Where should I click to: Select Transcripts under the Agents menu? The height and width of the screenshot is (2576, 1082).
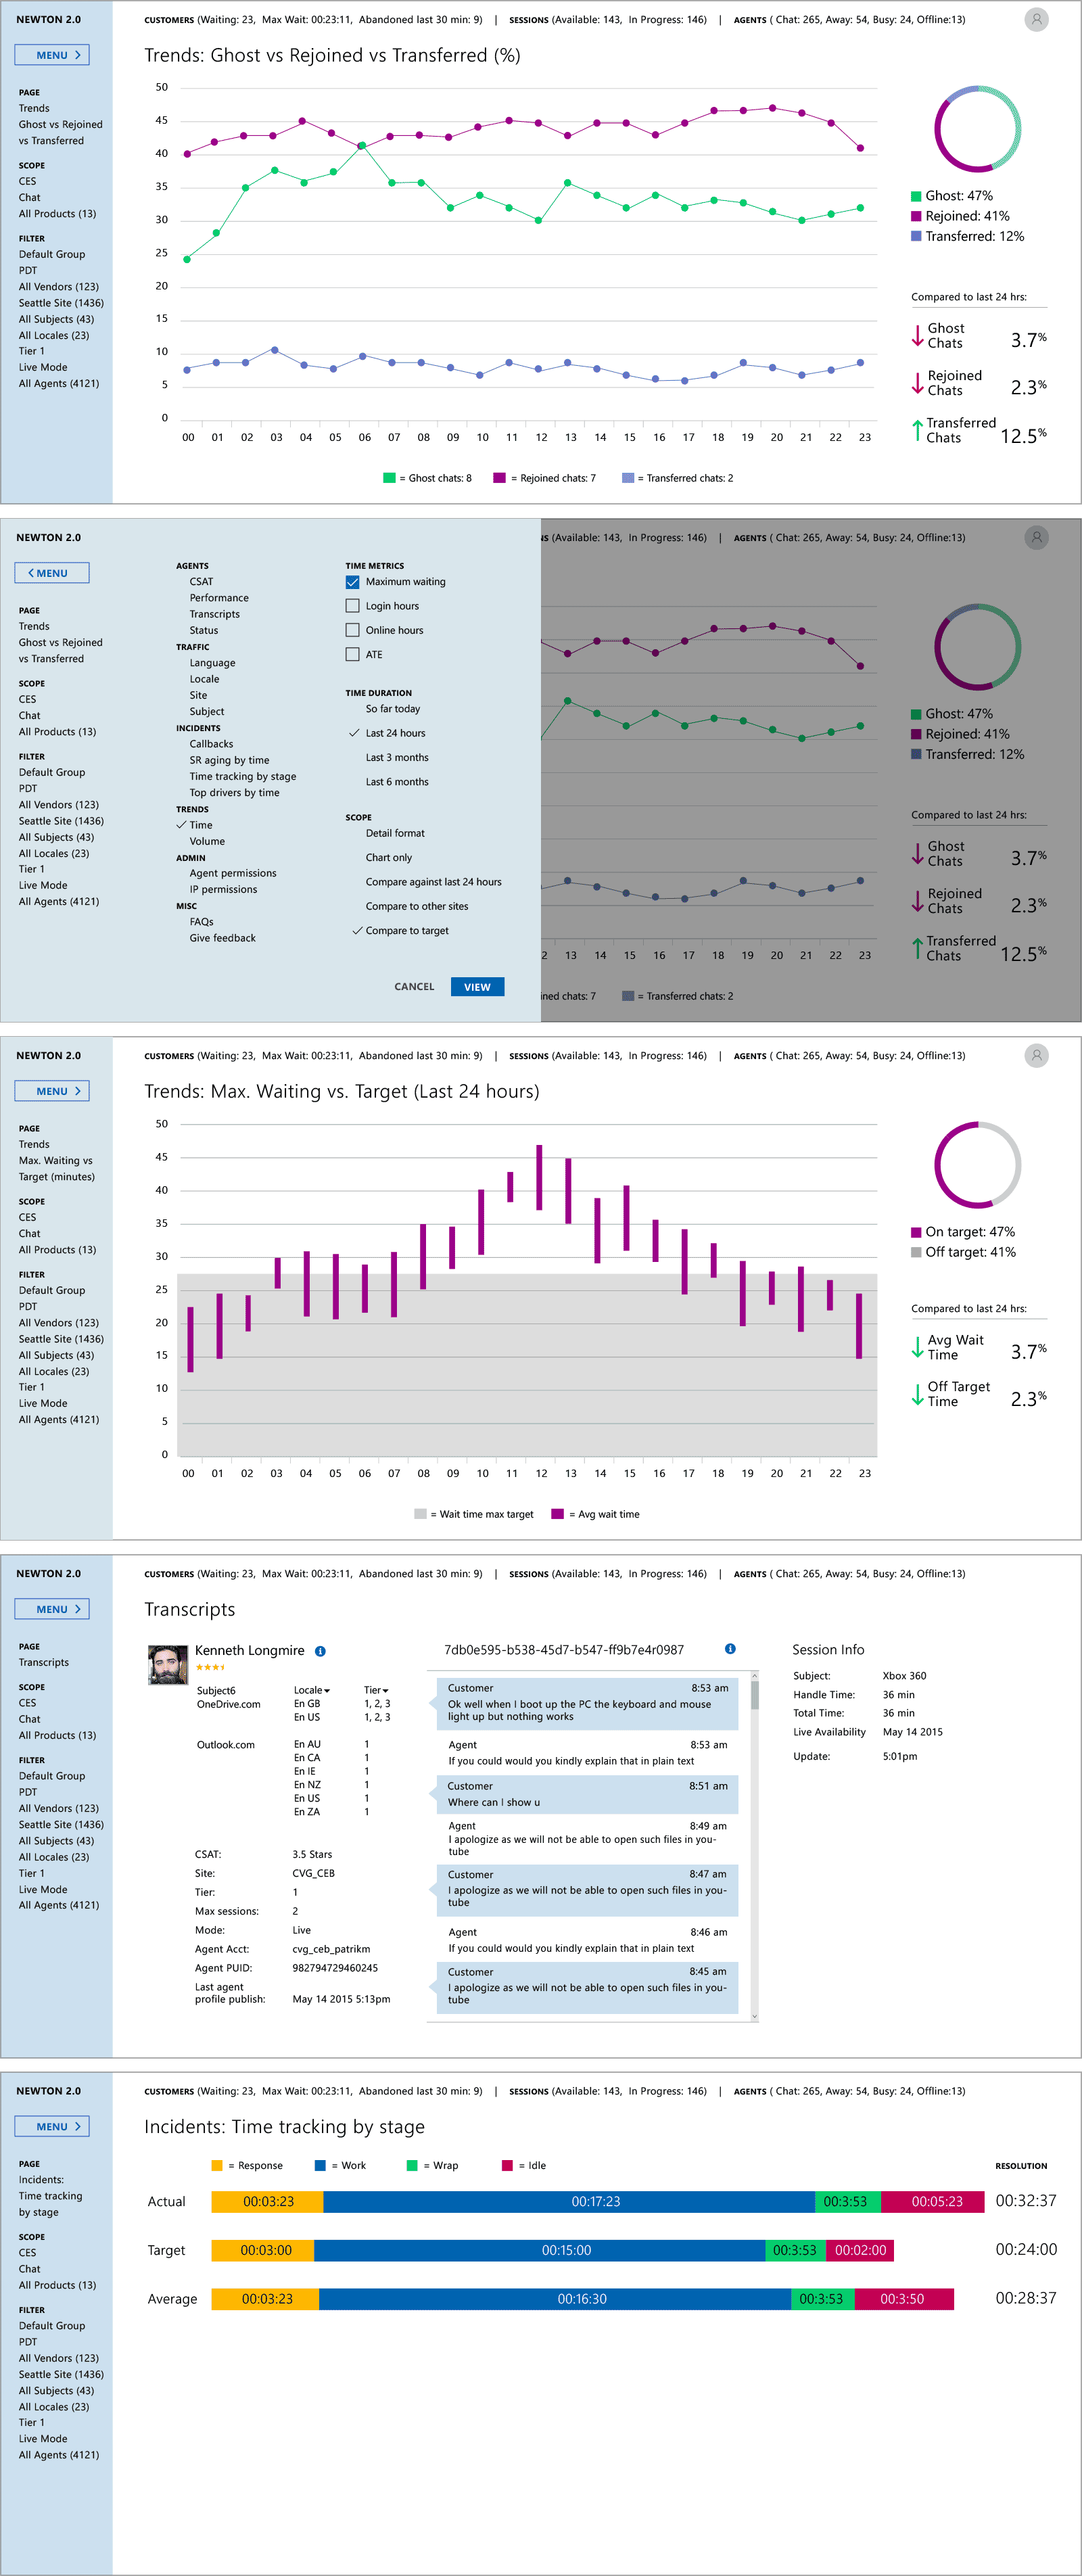(214, 614)
